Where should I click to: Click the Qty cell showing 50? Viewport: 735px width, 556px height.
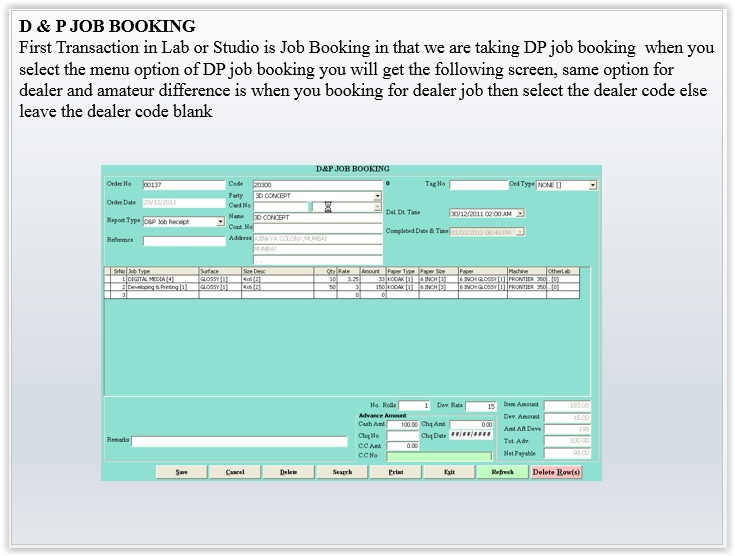325,287
